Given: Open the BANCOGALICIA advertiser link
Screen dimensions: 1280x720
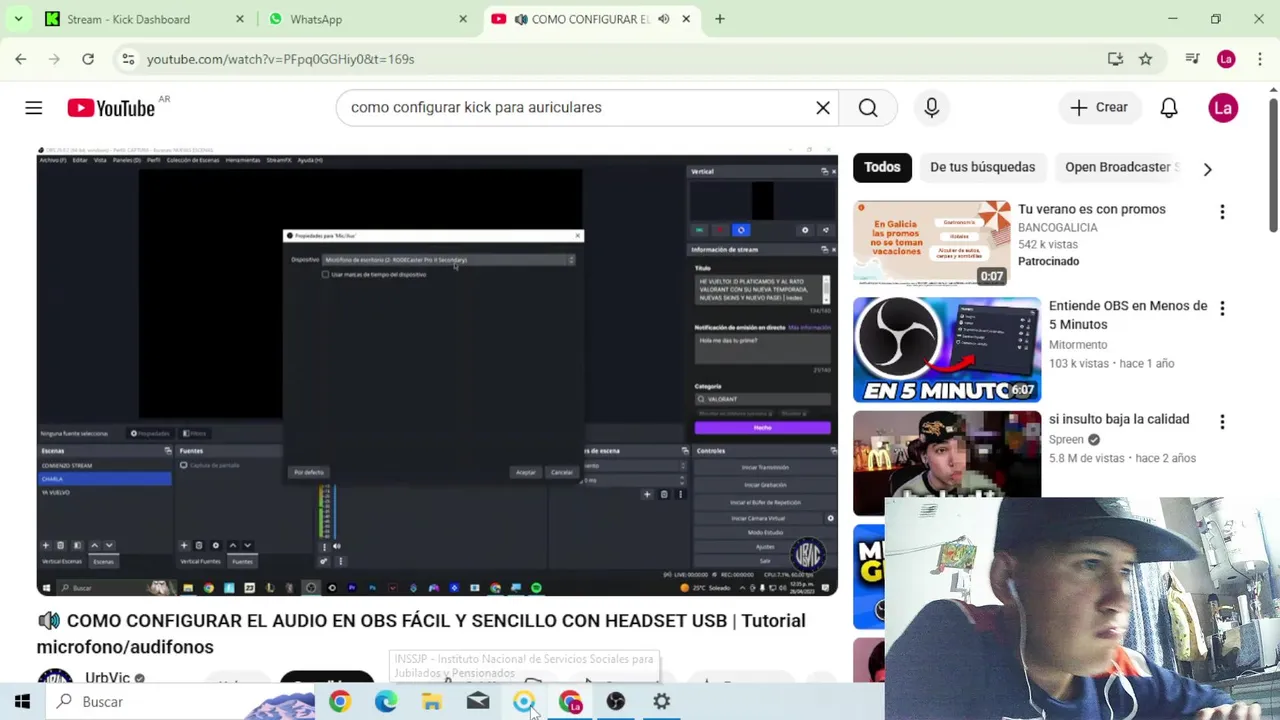Looking at the screenshot, I should pyautogui.click(x=1058, y=228).
